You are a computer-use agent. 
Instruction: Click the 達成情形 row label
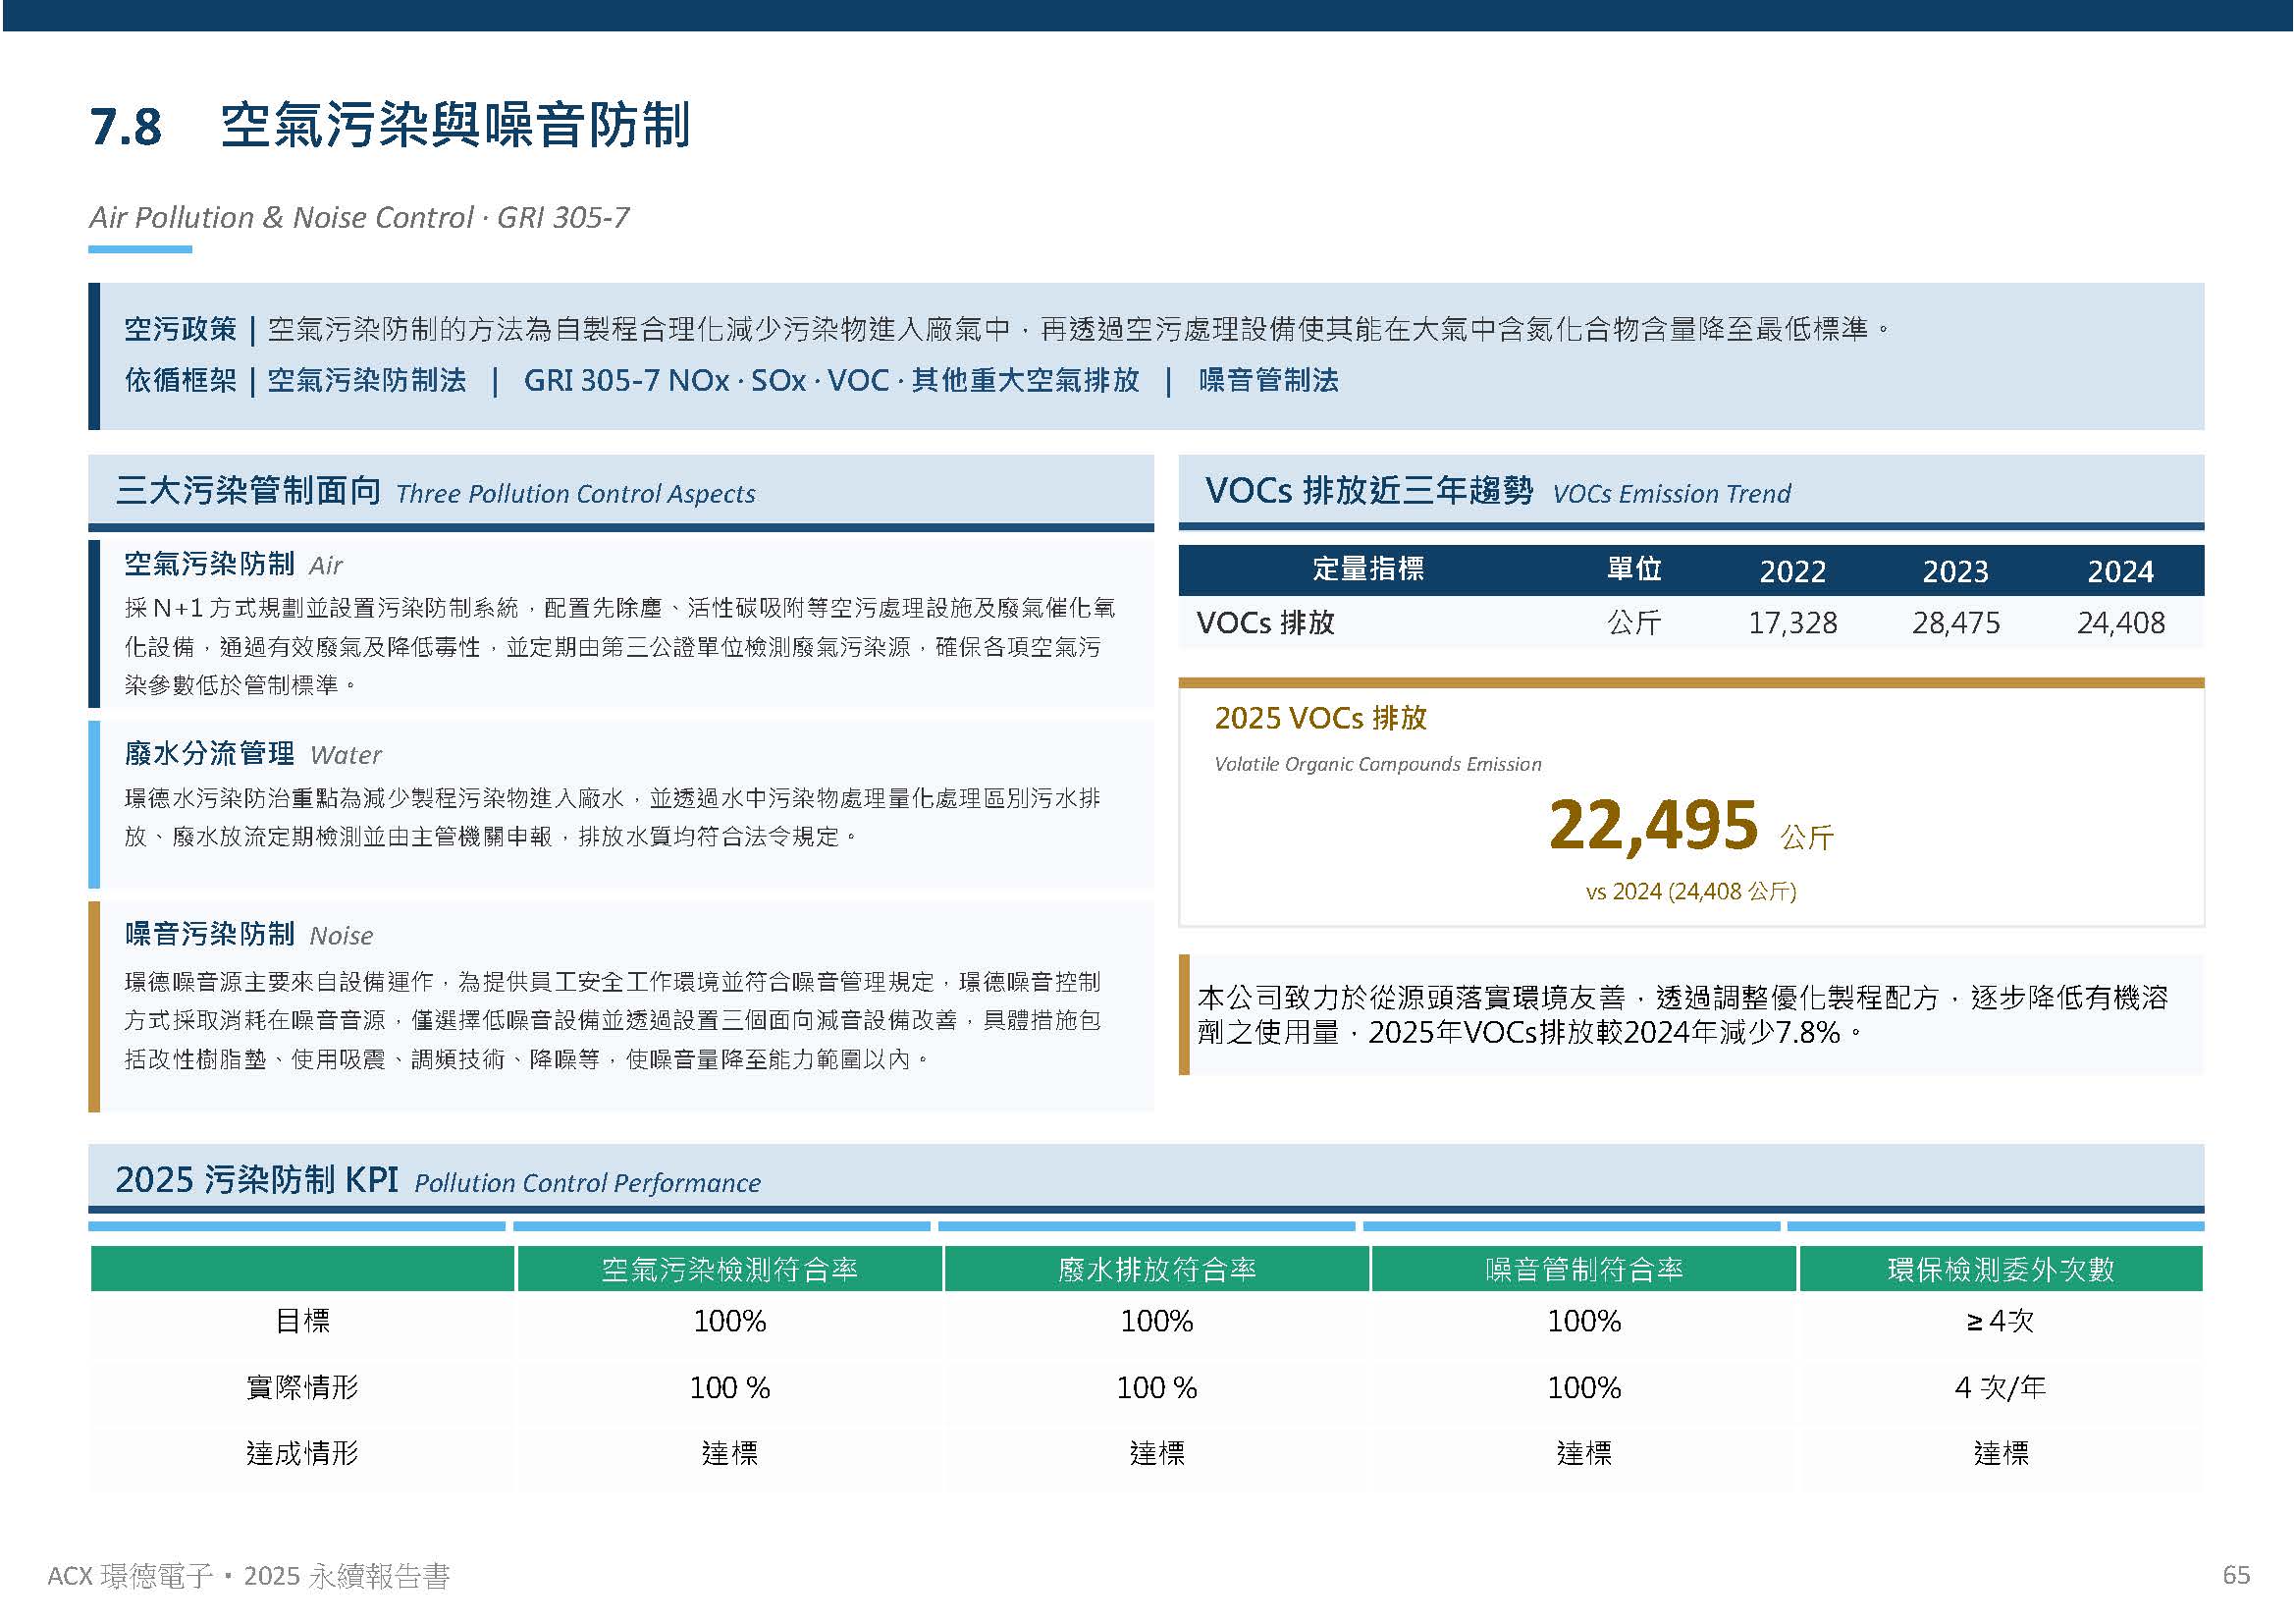[302, 1454]
